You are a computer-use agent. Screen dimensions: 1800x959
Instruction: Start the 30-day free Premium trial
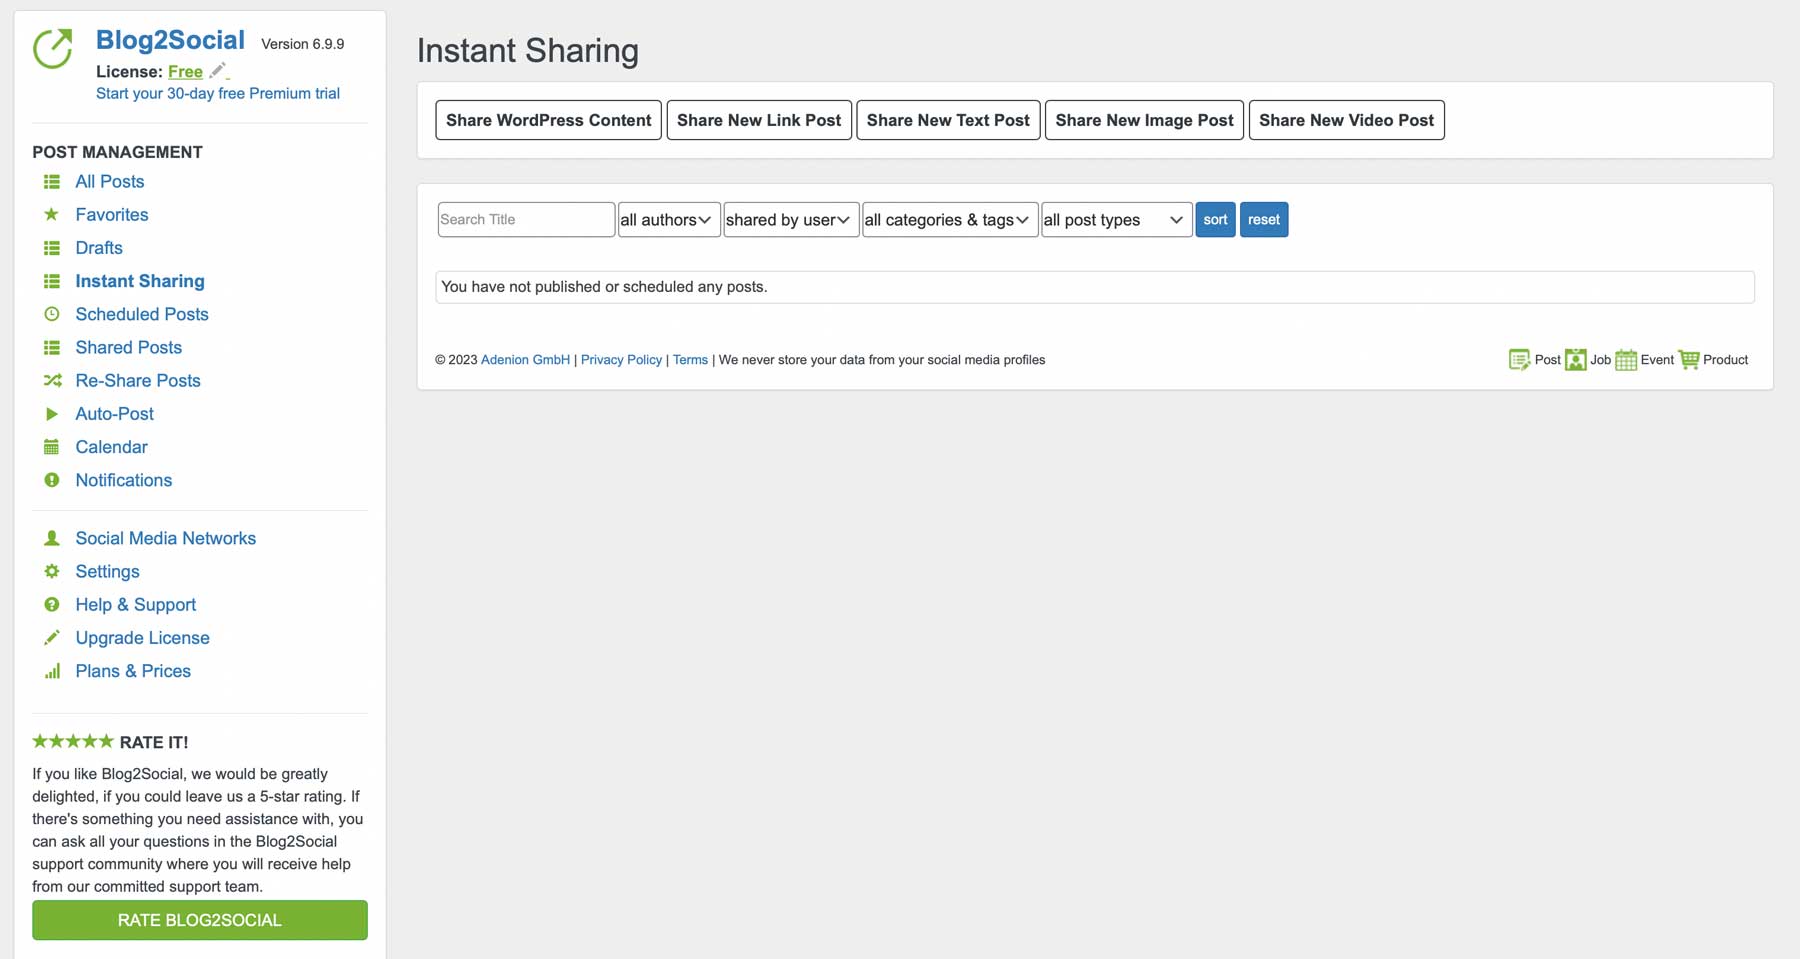point(217,93)
